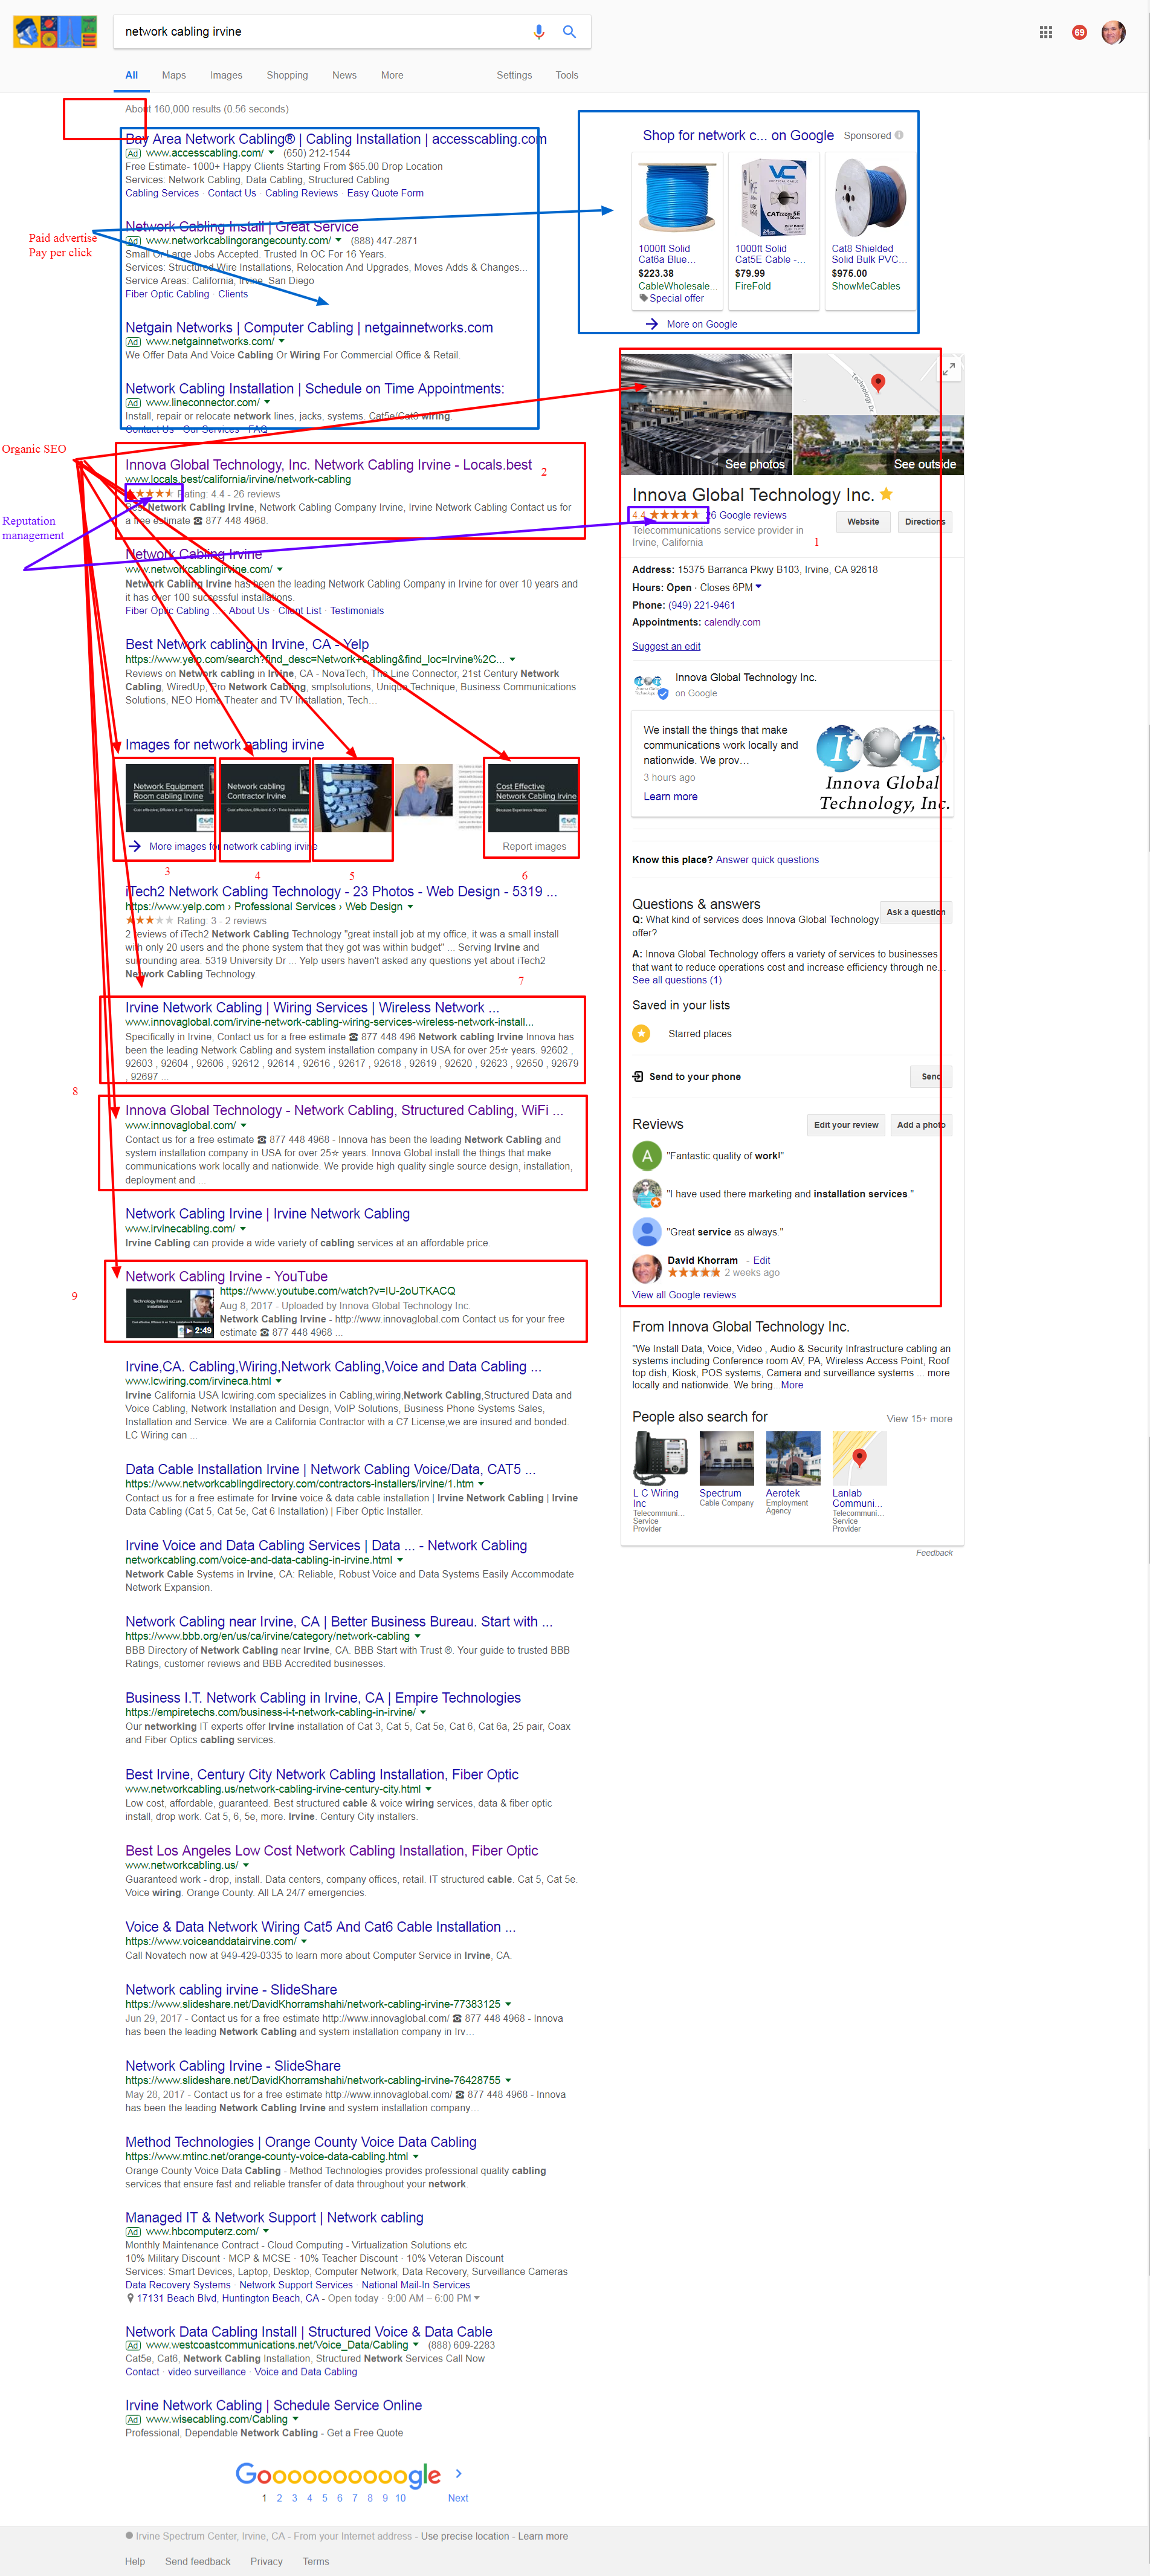
Task: Switch to the Images tab
Action: 226,75
